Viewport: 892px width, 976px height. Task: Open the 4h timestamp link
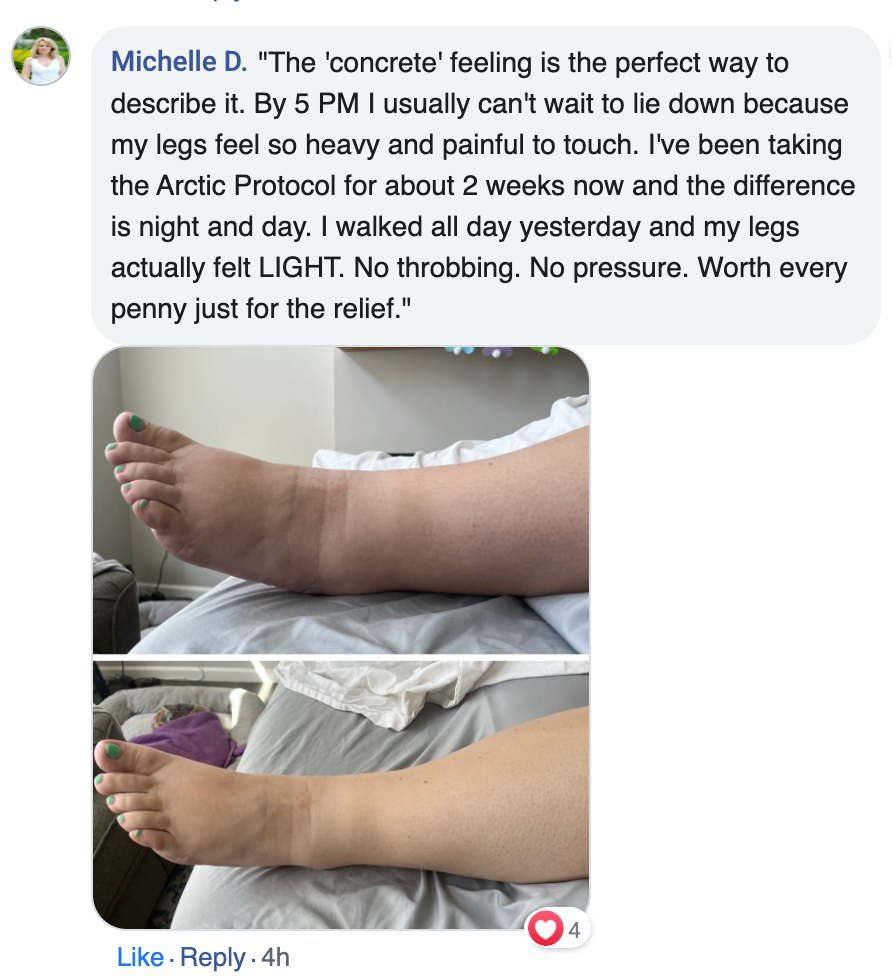[276, 957]
